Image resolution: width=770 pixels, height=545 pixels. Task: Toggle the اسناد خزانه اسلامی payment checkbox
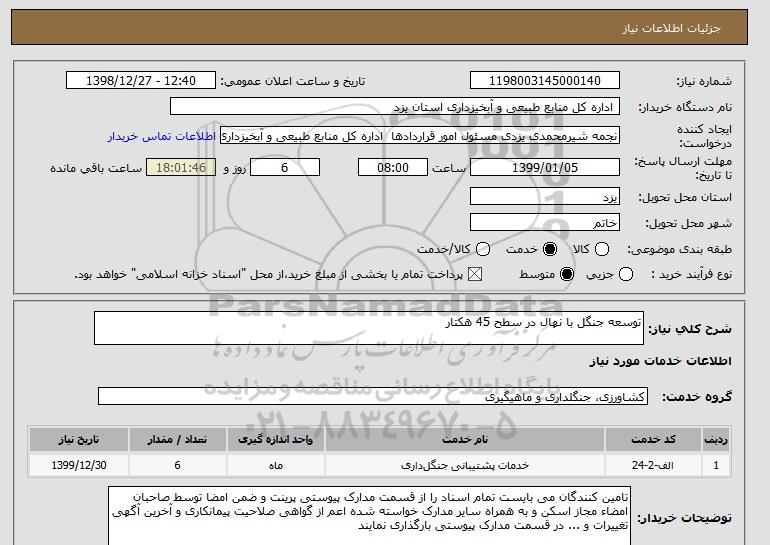pos(474,274)
